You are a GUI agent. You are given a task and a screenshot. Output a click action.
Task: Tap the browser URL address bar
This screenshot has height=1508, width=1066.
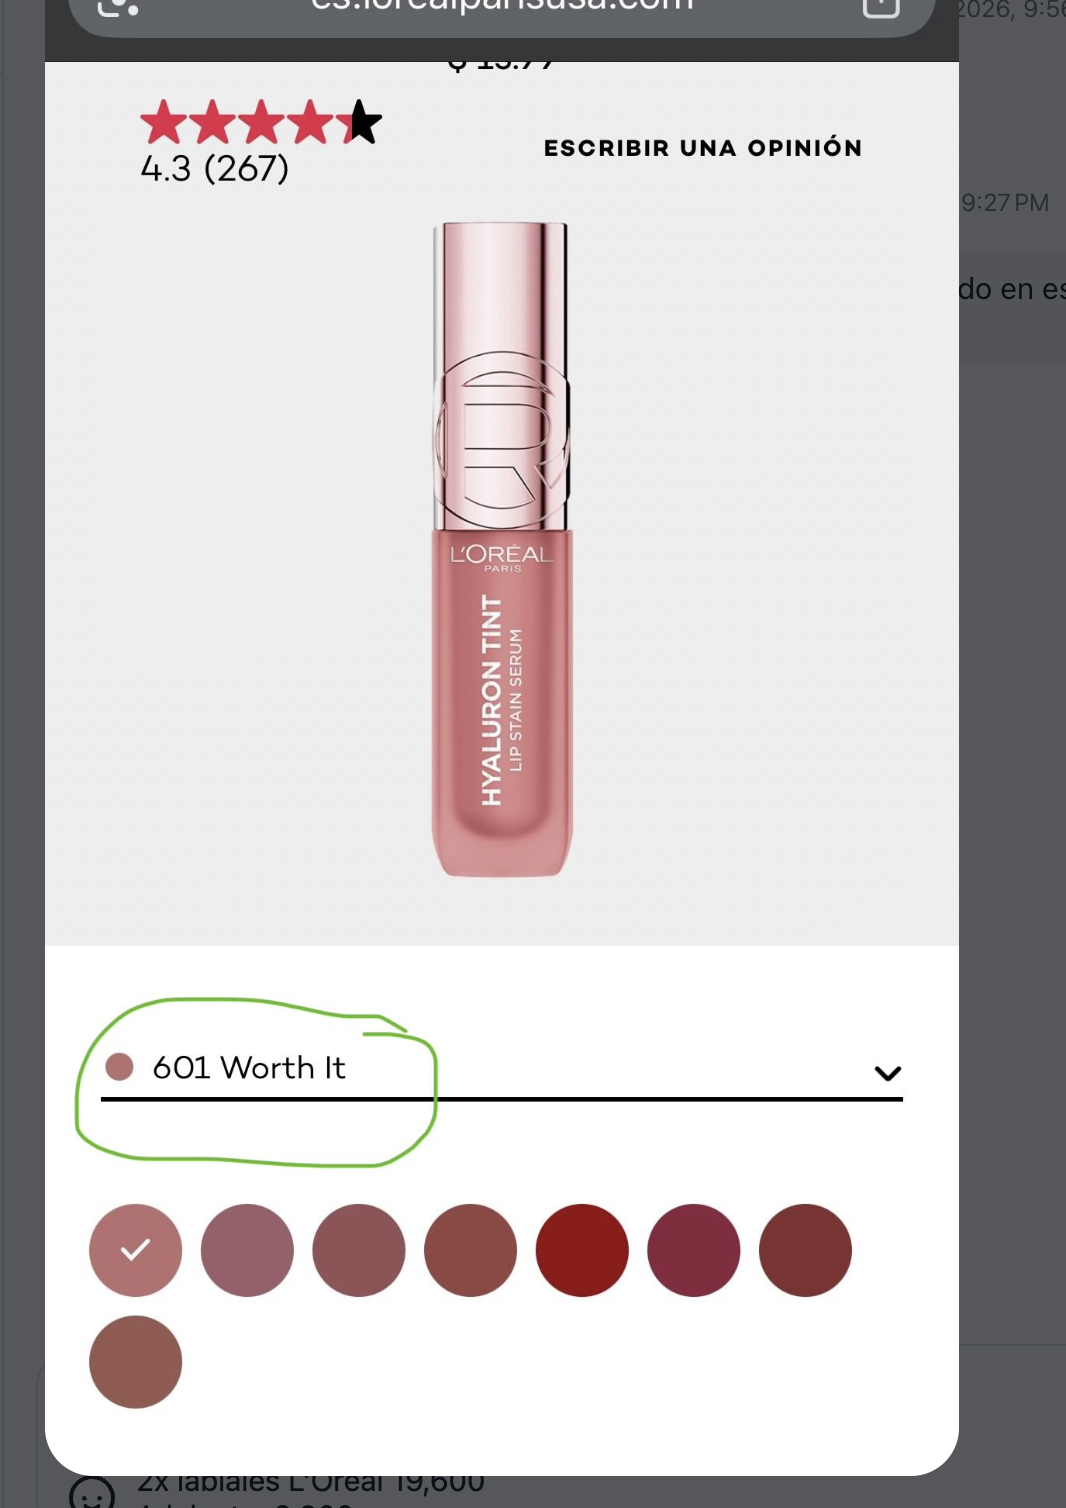tap(501, 8)
